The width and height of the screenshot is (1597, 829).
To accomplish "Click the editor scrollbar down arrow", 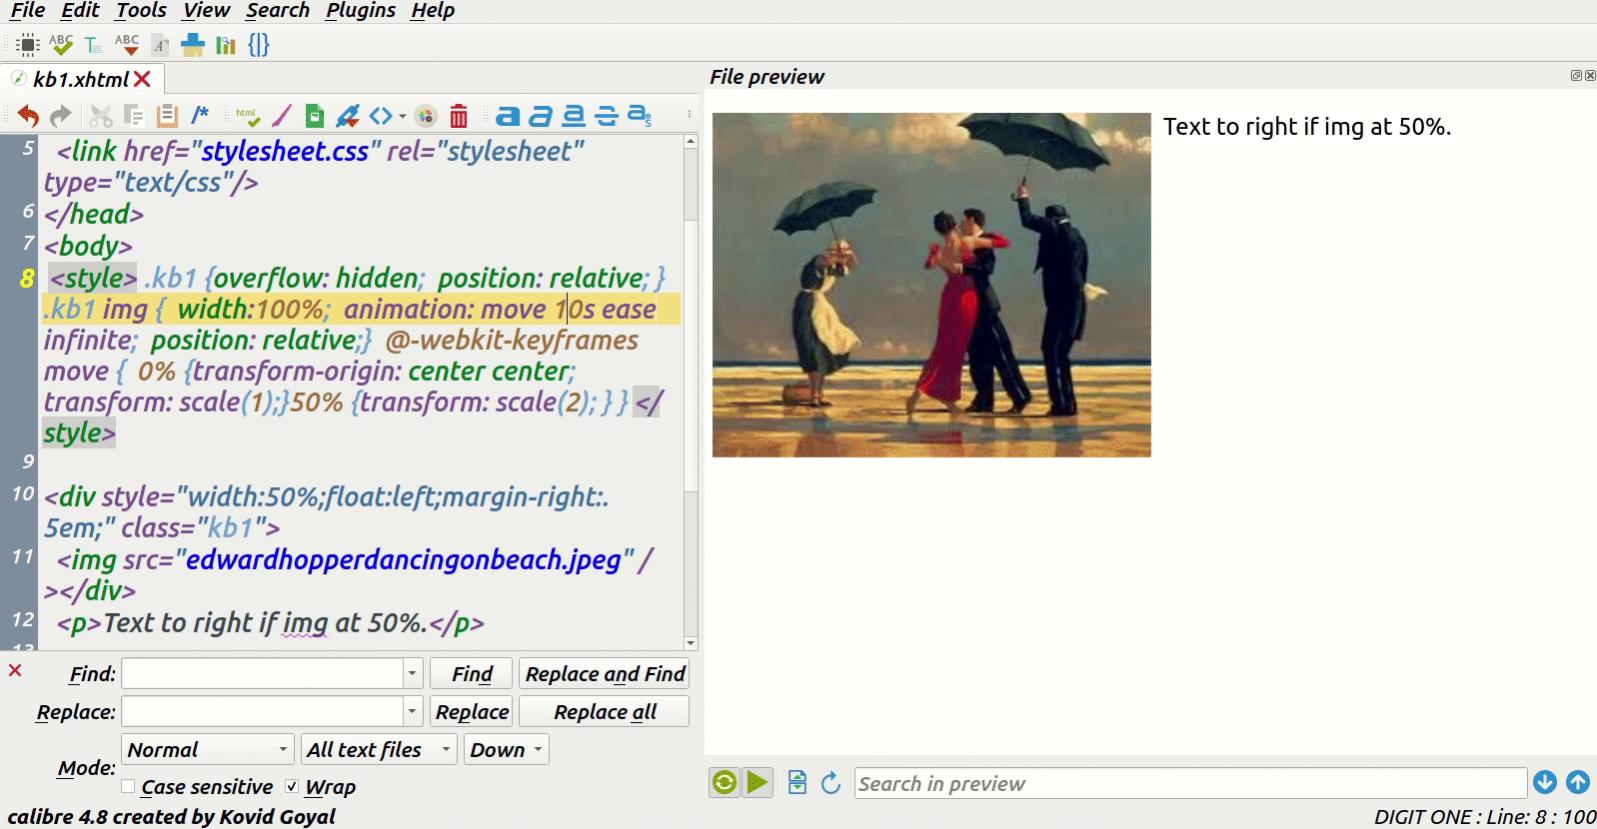I will coord(690,643).
